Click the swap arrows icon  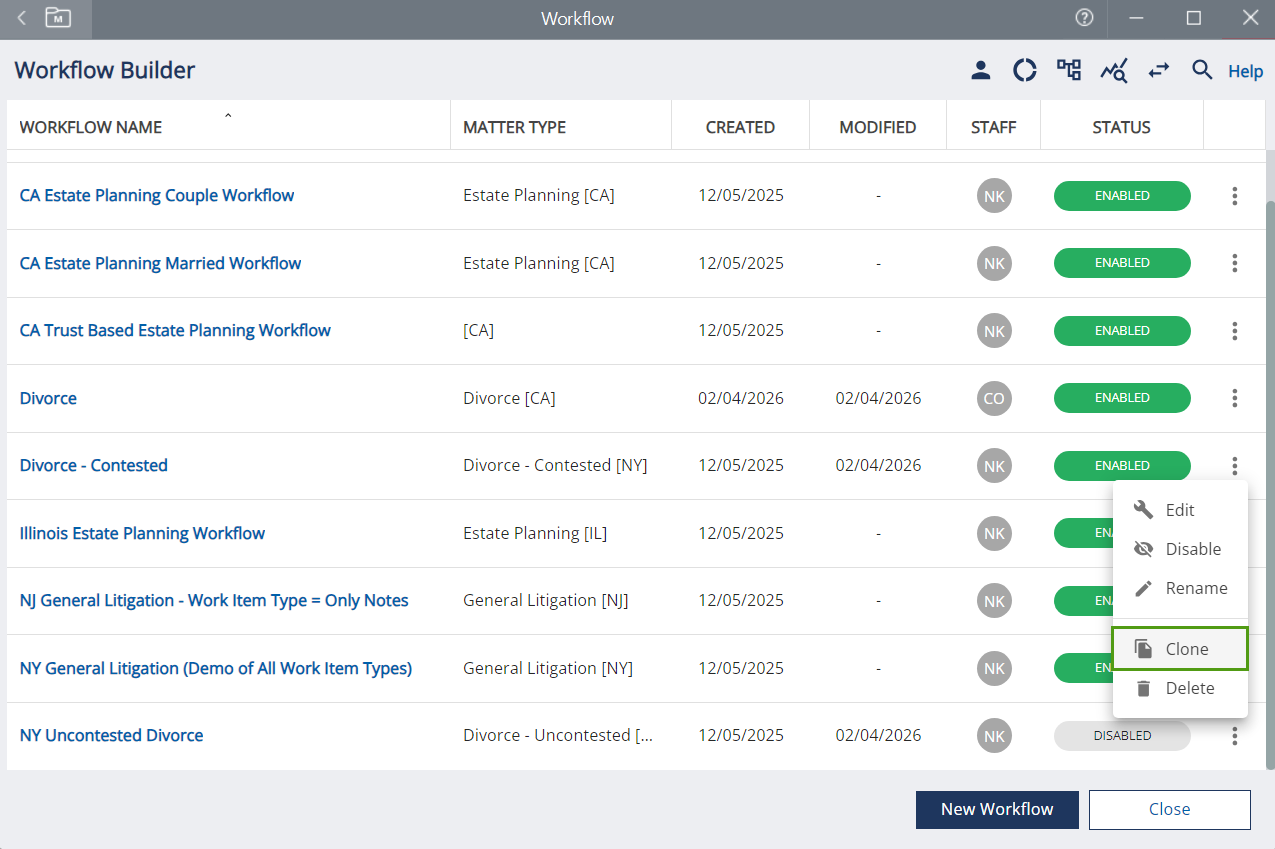click(1158, 70)
